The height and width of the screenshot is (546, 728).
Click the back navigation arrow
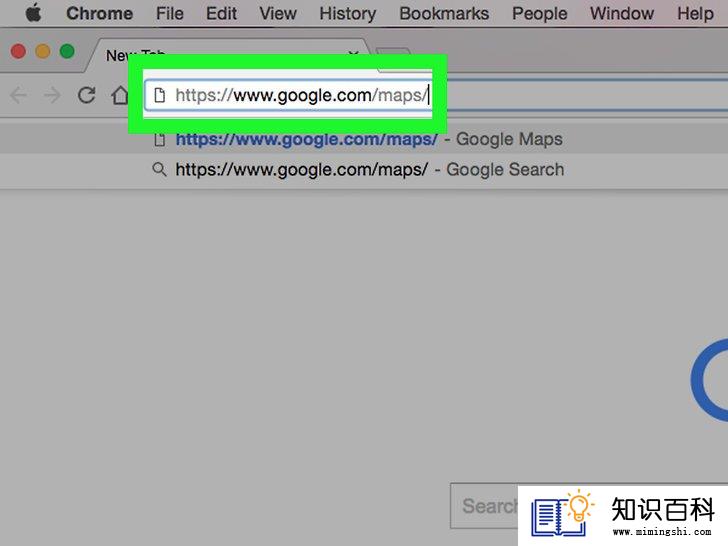(19, 95)
